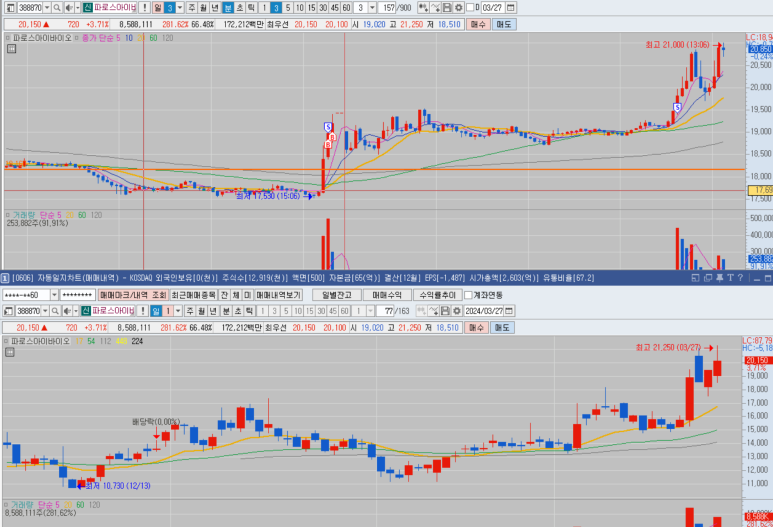
Task: Open help (?) in the 0606 window title bar
Action: point(740,278)
